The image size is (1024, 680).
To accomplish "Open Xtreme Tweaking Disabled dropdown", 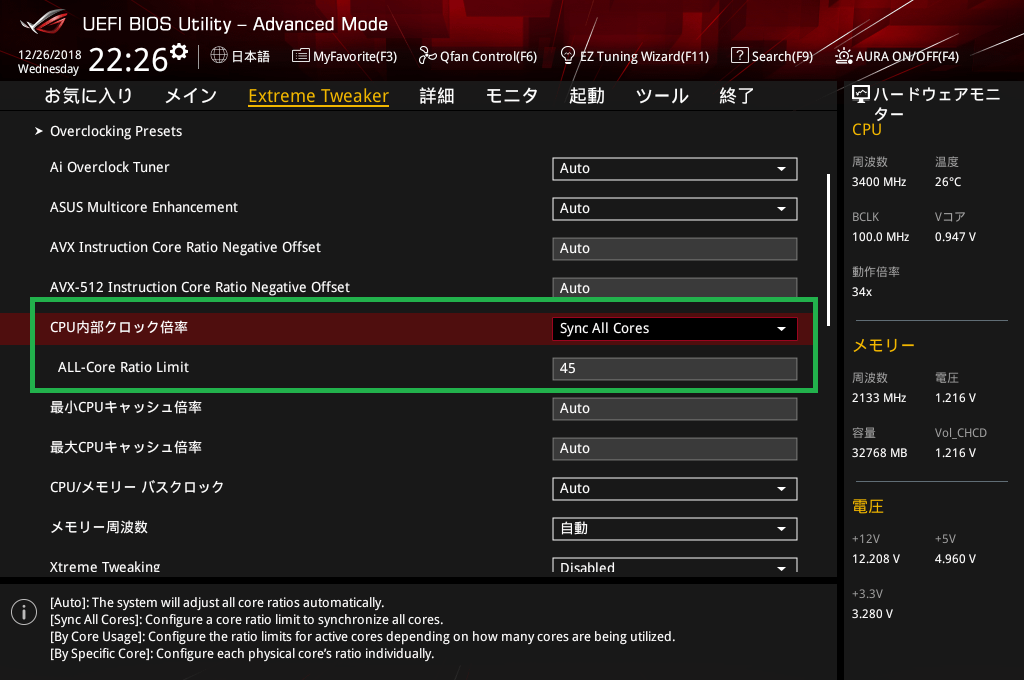I will click(x=675, y=565).
